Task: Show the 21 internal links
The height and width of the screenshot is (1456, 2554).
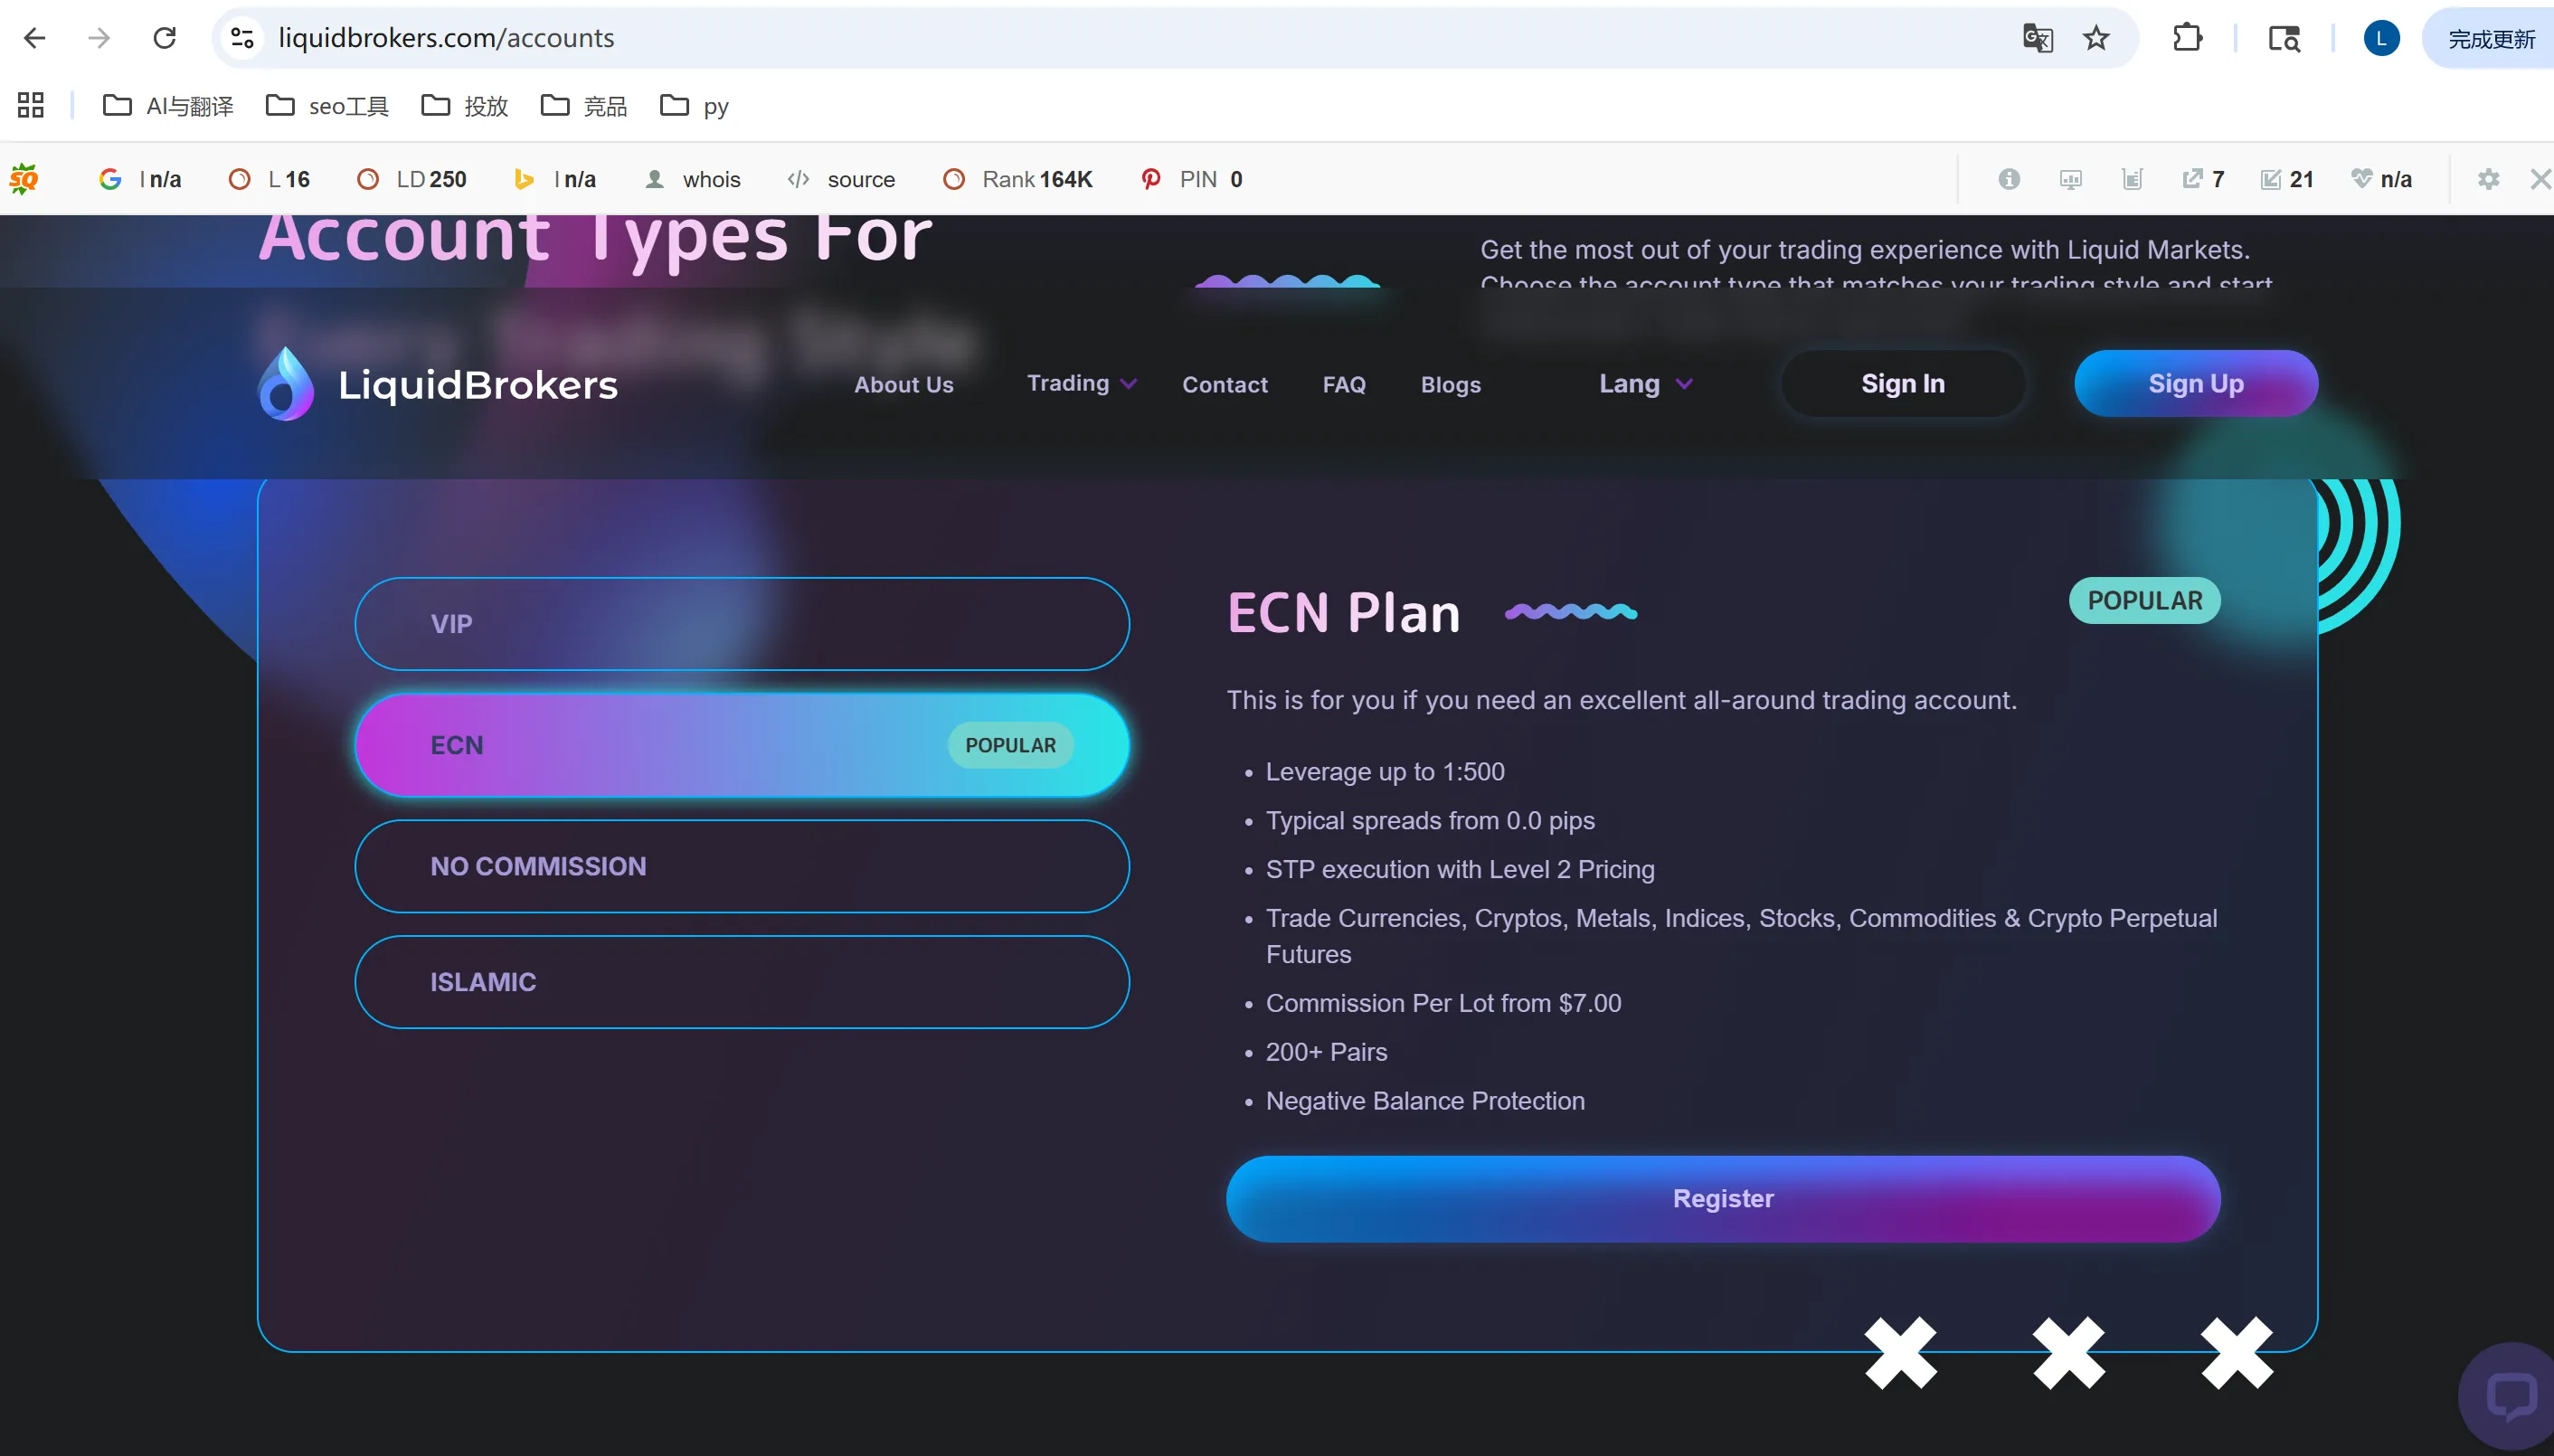Action: (2287, 179)
